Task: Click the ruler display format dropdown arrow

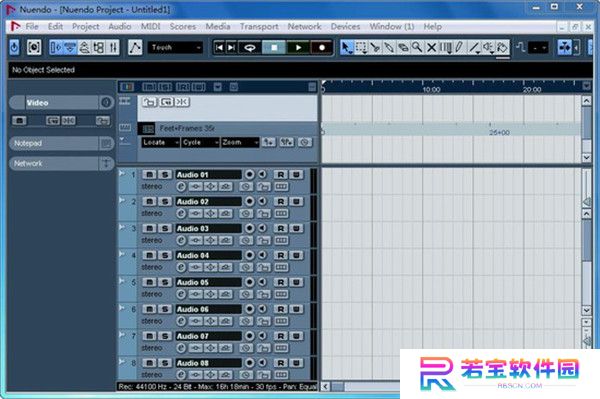Action: (586, 86)
